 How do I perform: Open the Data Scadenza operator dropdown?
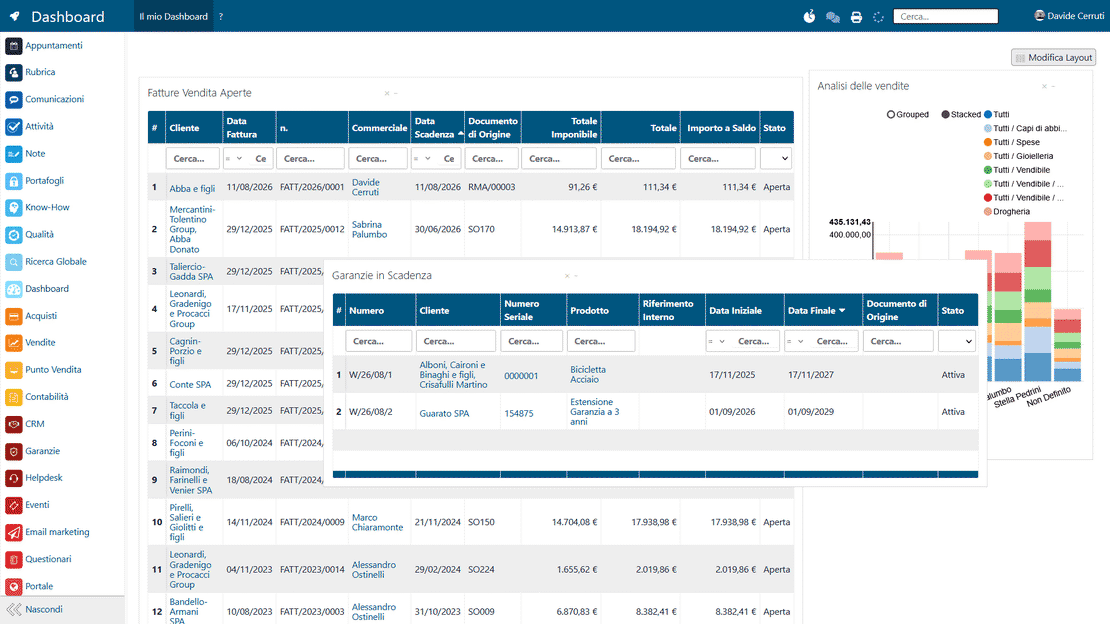[422, 159]
